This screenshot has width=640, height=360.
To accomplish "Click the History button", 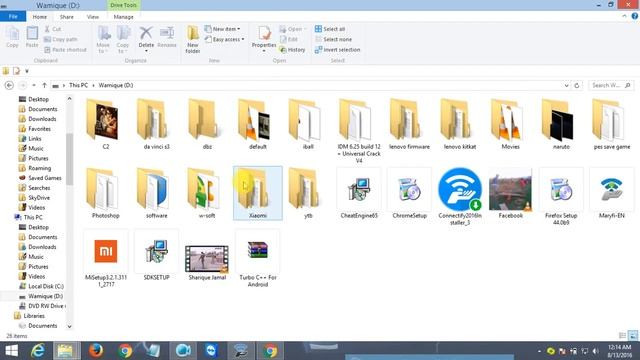I will pyautogui.click(x=292, y=49).
